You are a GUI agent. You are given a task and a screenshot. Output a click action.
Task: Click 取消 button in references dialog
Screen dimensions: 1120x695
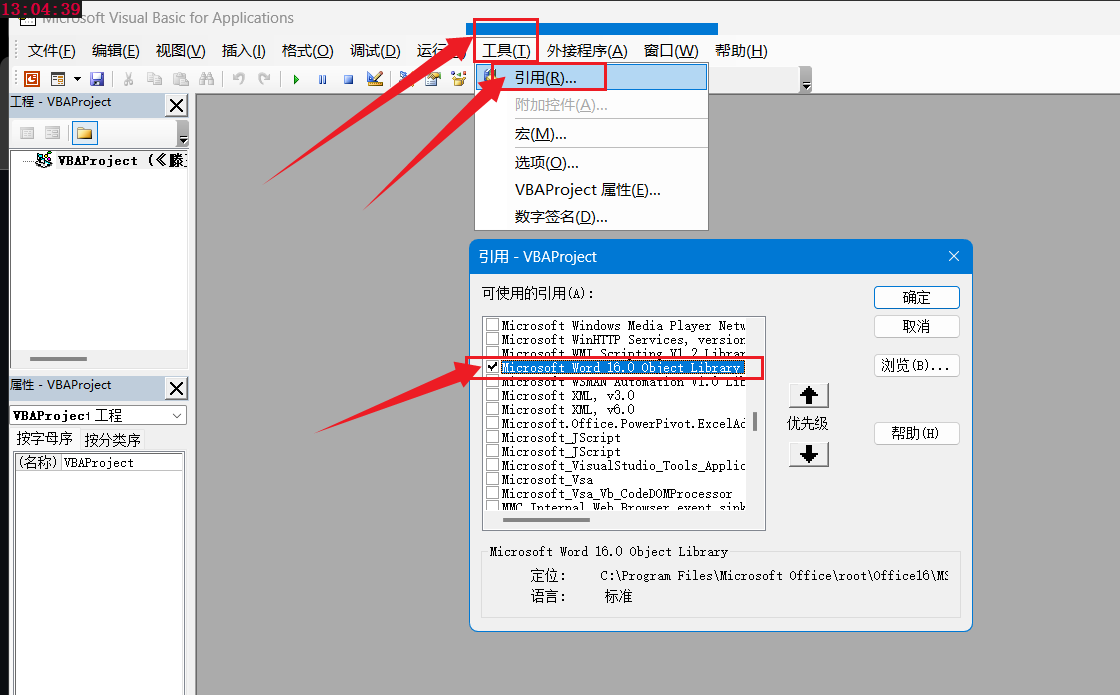[x=916, y=326]
